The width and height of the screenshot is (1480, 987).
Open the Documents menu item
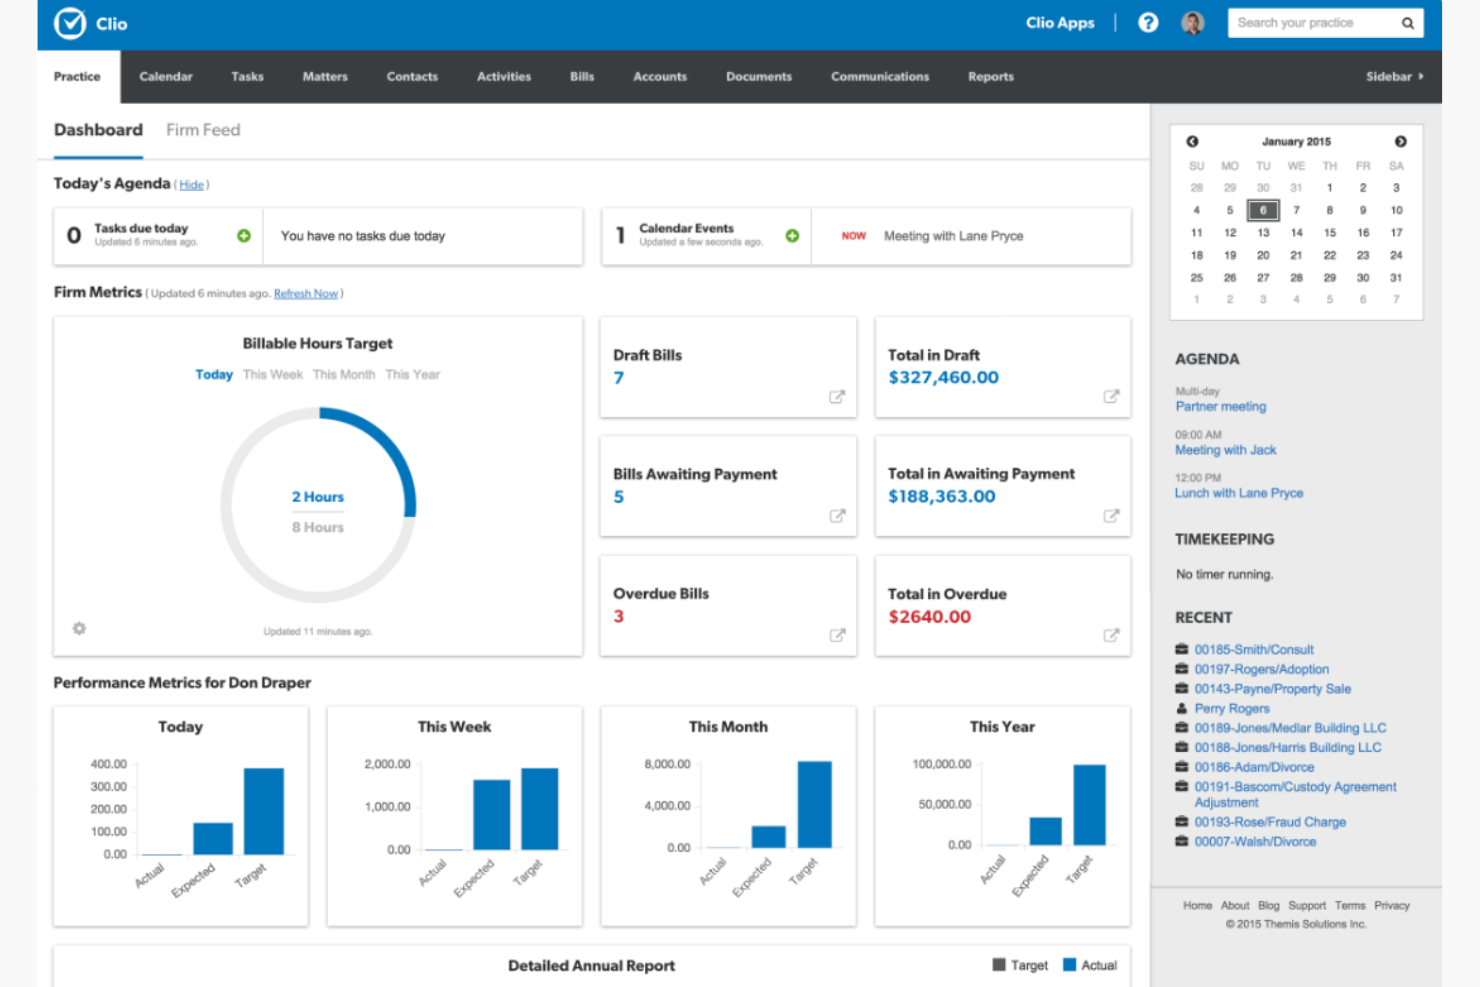point(759,76)
